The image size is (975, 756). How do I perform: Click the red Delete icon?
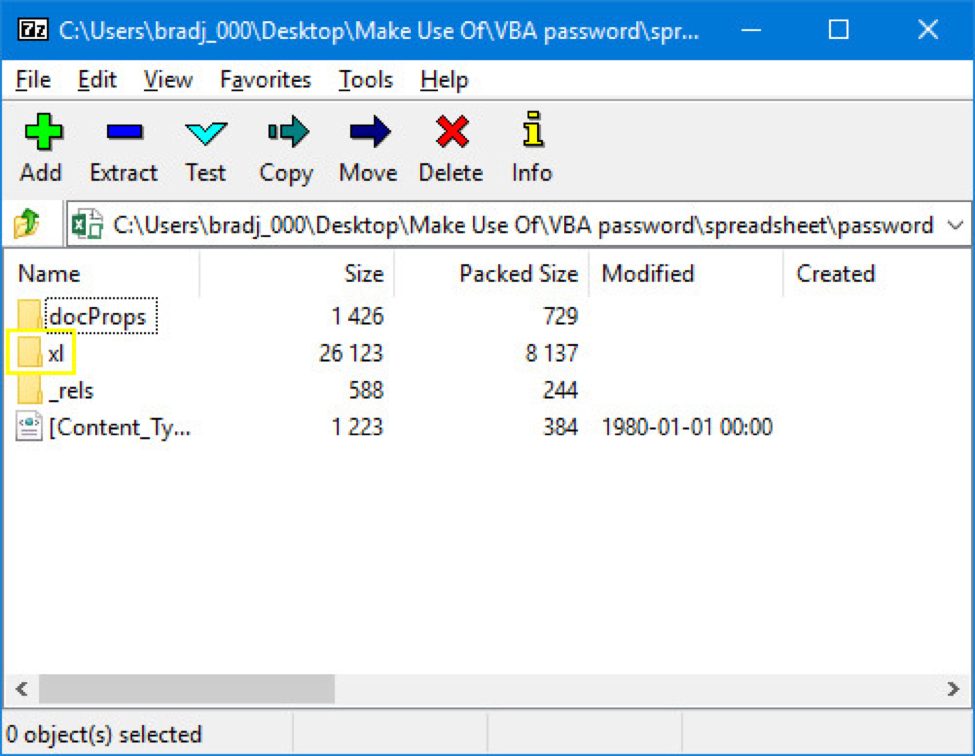(x=450, y=133)
